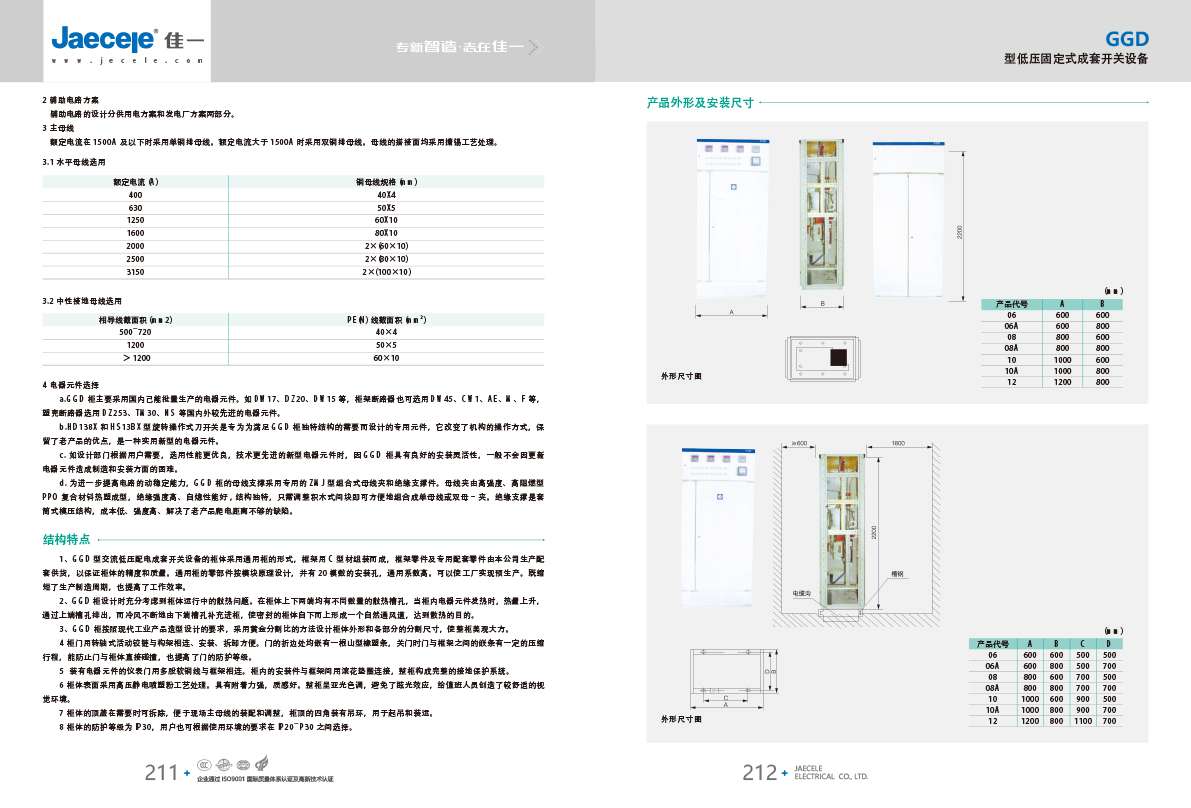The width and height of the screenshot is (1191, 808).
Task: Click the www.jecele.com web address
Action: [128, 61]
